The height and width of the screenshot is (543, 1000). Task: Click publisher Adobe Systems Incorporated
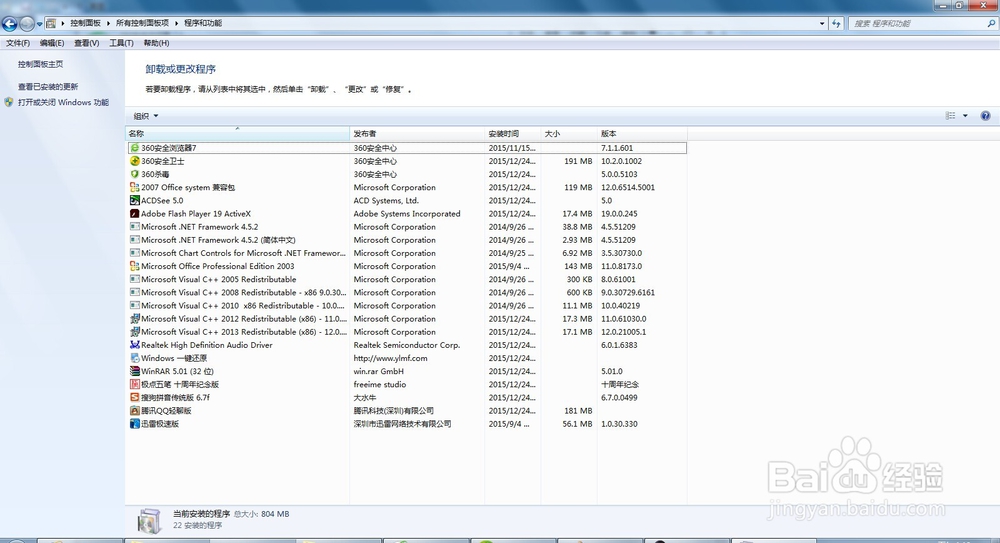407,214
